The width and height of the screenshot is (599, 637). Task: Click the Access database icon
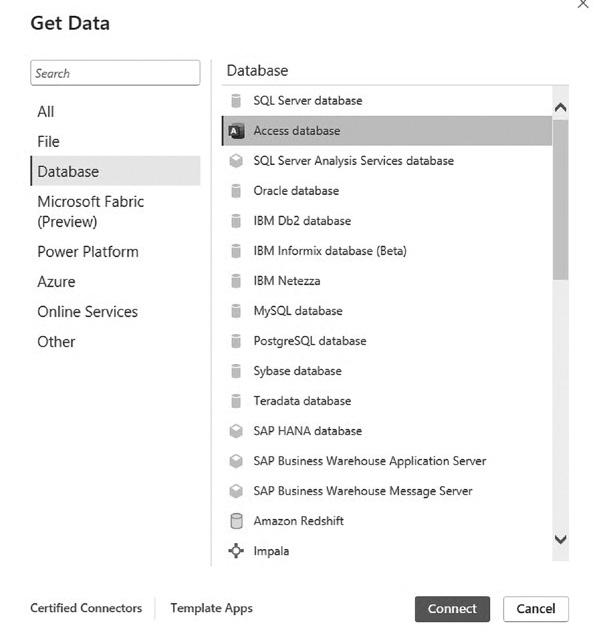[x=236, y=131]
